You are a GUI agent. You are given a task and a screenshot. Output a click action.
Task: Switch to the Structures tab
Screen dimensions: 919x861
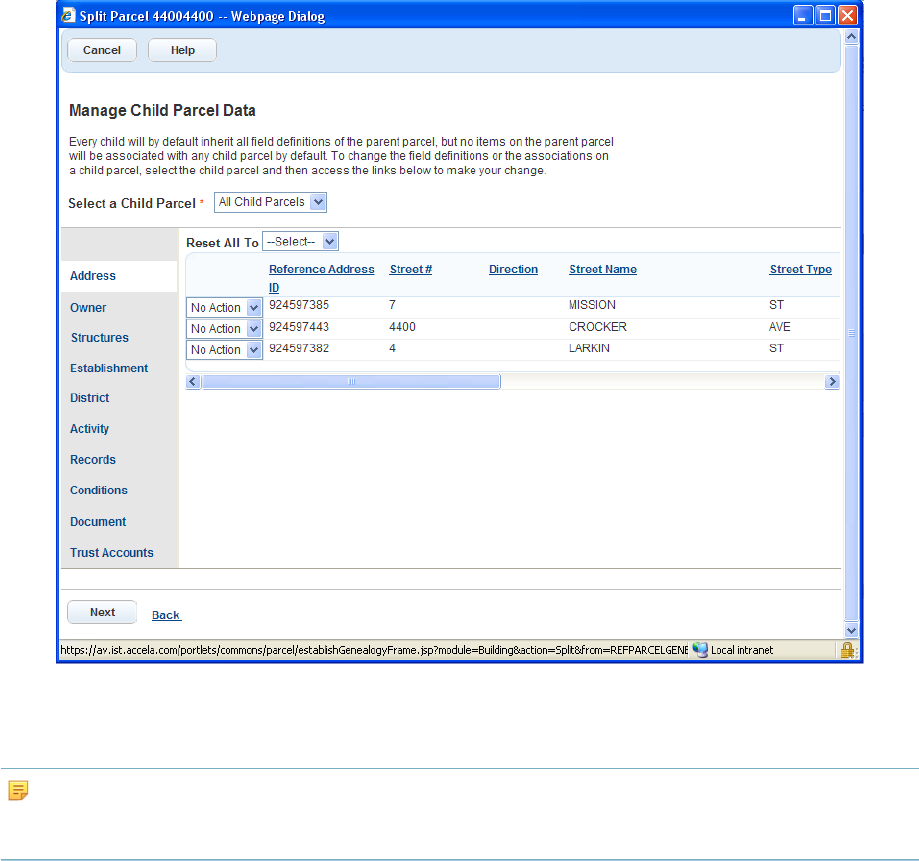pyautogui.click(x=100, y=338)
